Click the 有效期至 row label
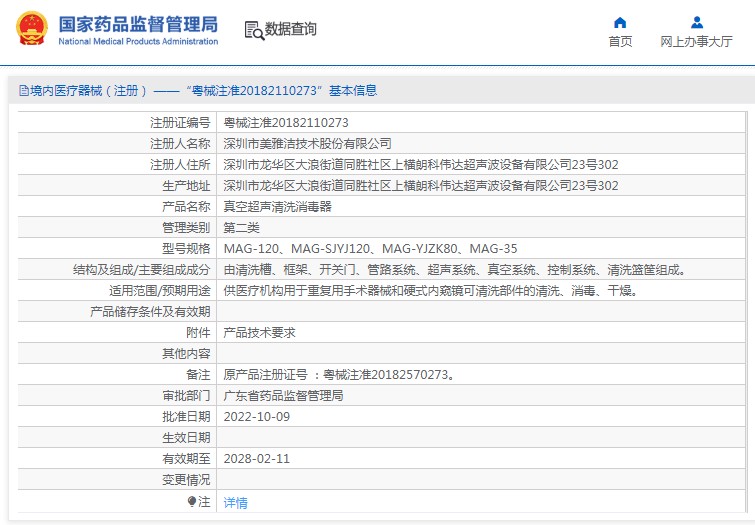This screenshot has height=525, width=755. (x=186, y=459)
